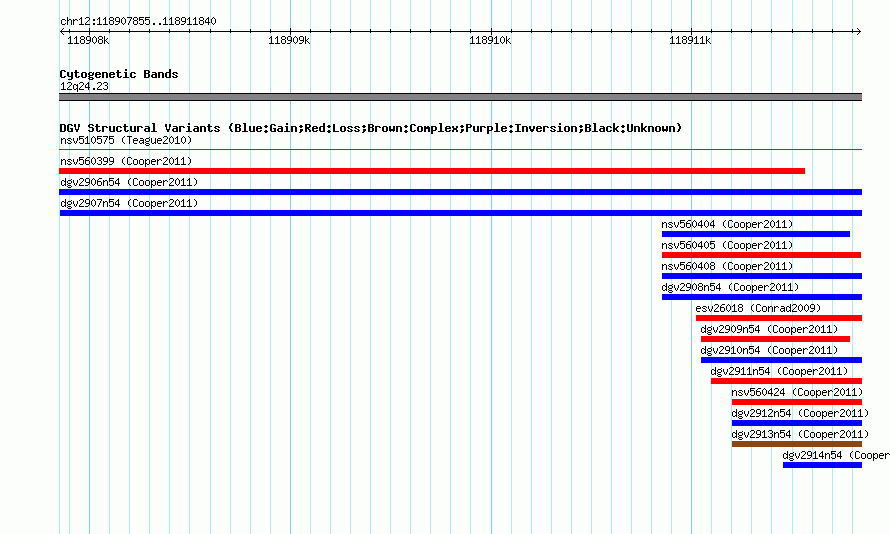Open dgv2908n54 (Cooper2011) label
Viewport: 890px width, 534px height.
click(730, 287)
